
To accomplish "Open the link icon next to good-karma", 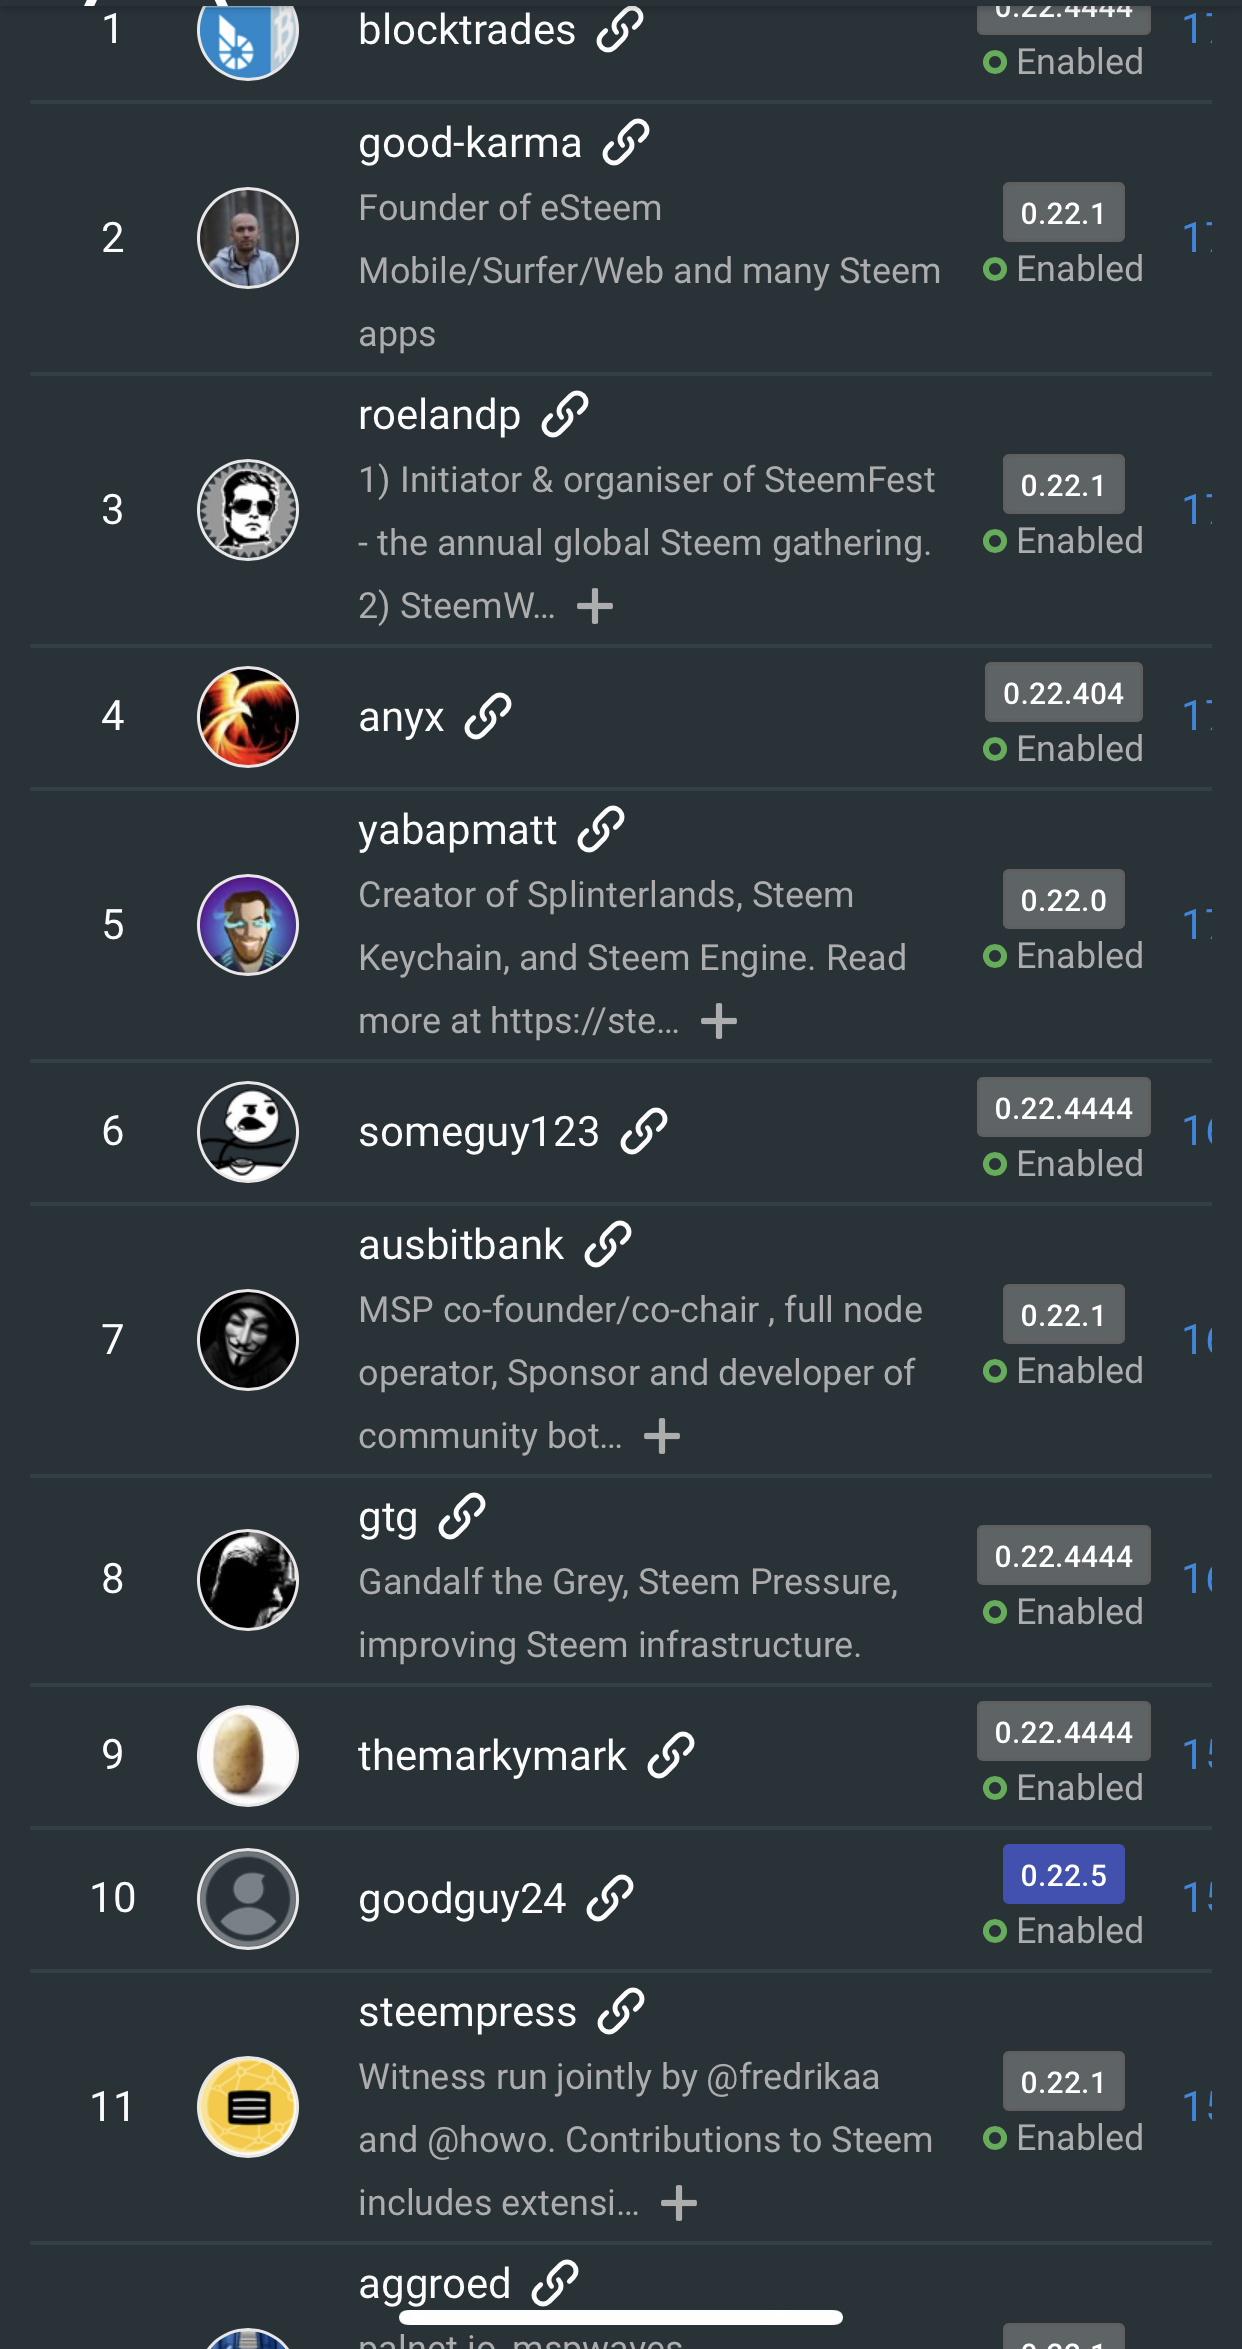I will click(x=626, y=143).
